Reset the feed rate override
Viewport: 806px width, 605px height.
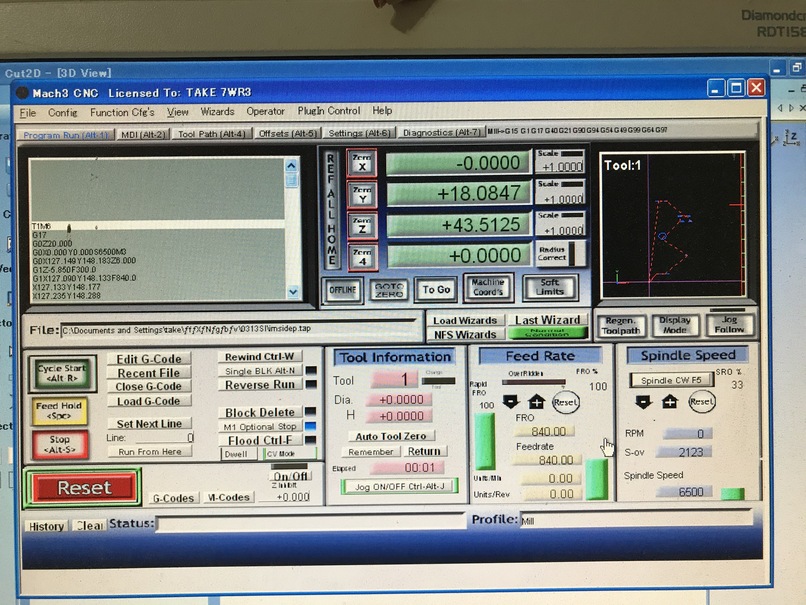[565, 402]
